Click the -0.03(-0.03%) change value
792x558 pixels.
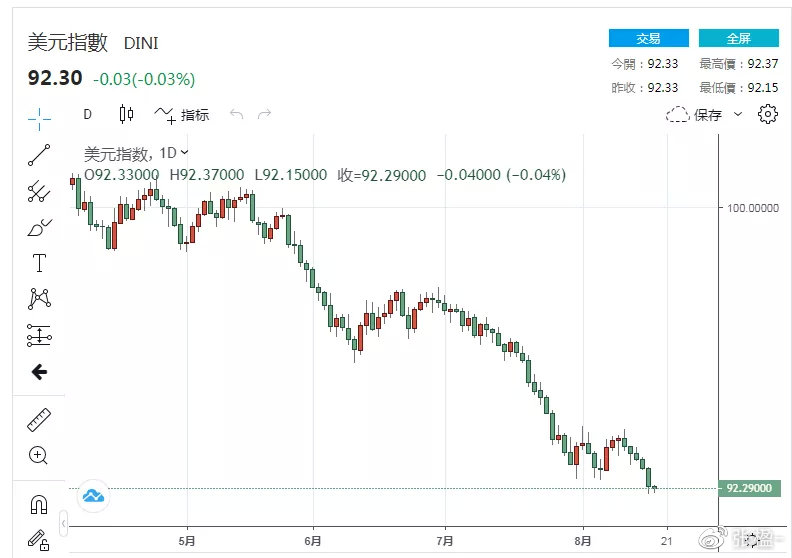click(x=144, y=79)
